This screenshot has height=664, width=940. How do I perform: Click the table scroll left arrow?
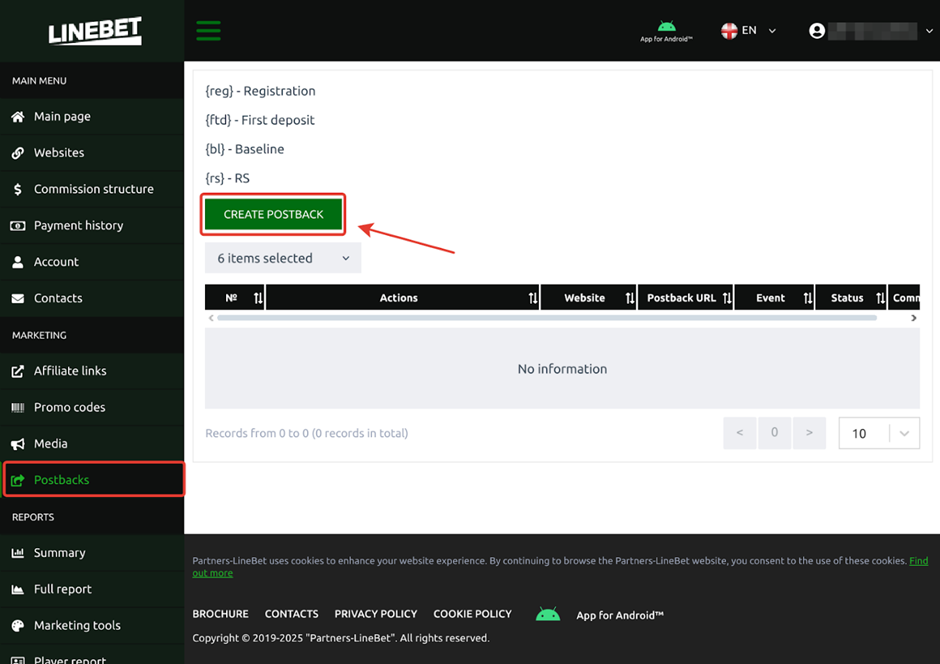pos(211,318)
